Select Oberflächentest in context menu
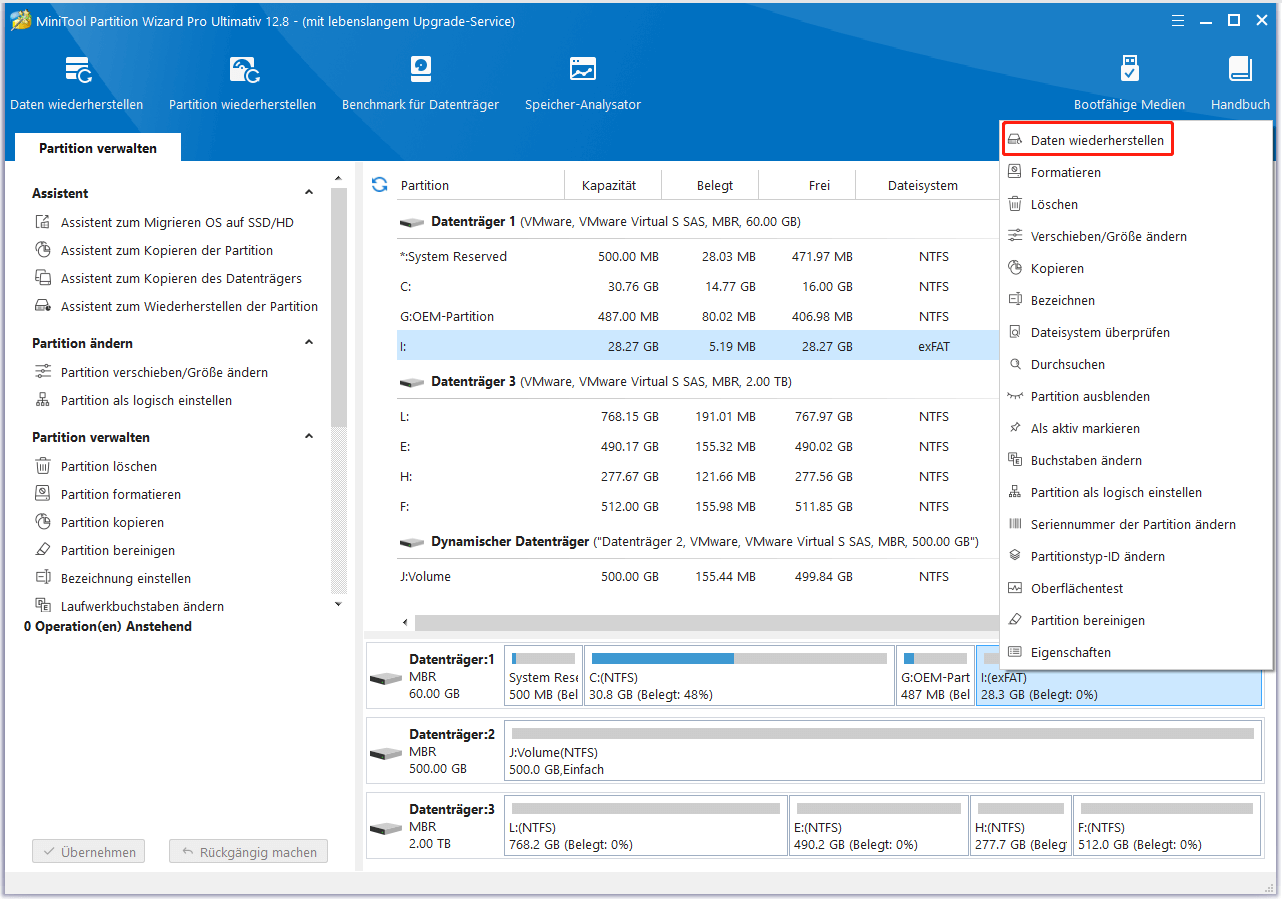This screenshot has width=1282, height=900. click(x=1136, y=588)
